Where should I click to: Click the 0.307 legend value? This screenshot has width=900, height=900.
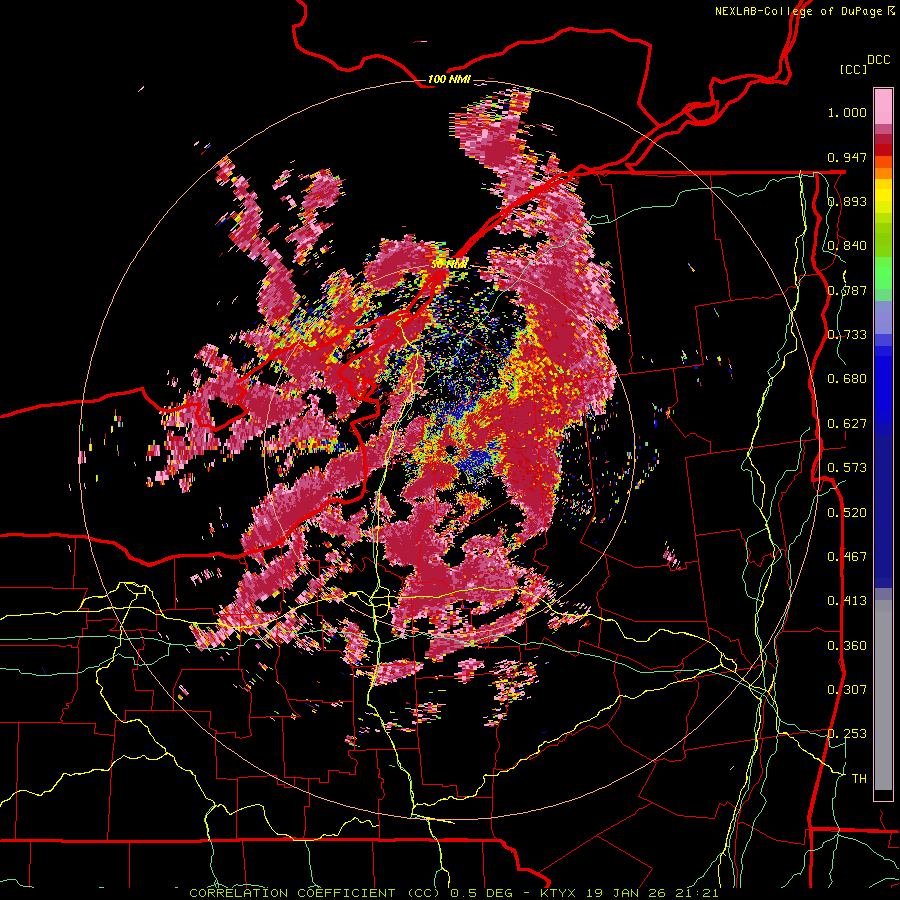tap(847, 690)
